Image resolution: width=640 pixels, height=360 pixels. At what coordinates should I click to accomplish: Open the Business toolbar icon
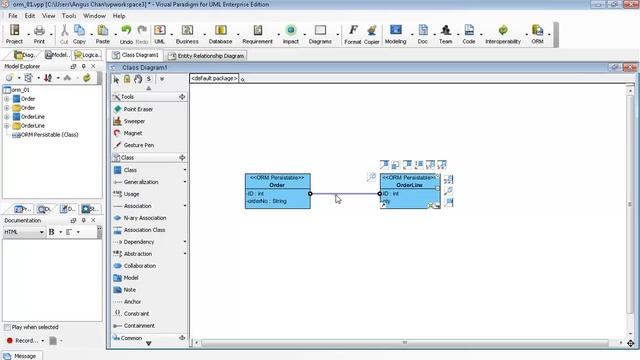coord(187,34)
